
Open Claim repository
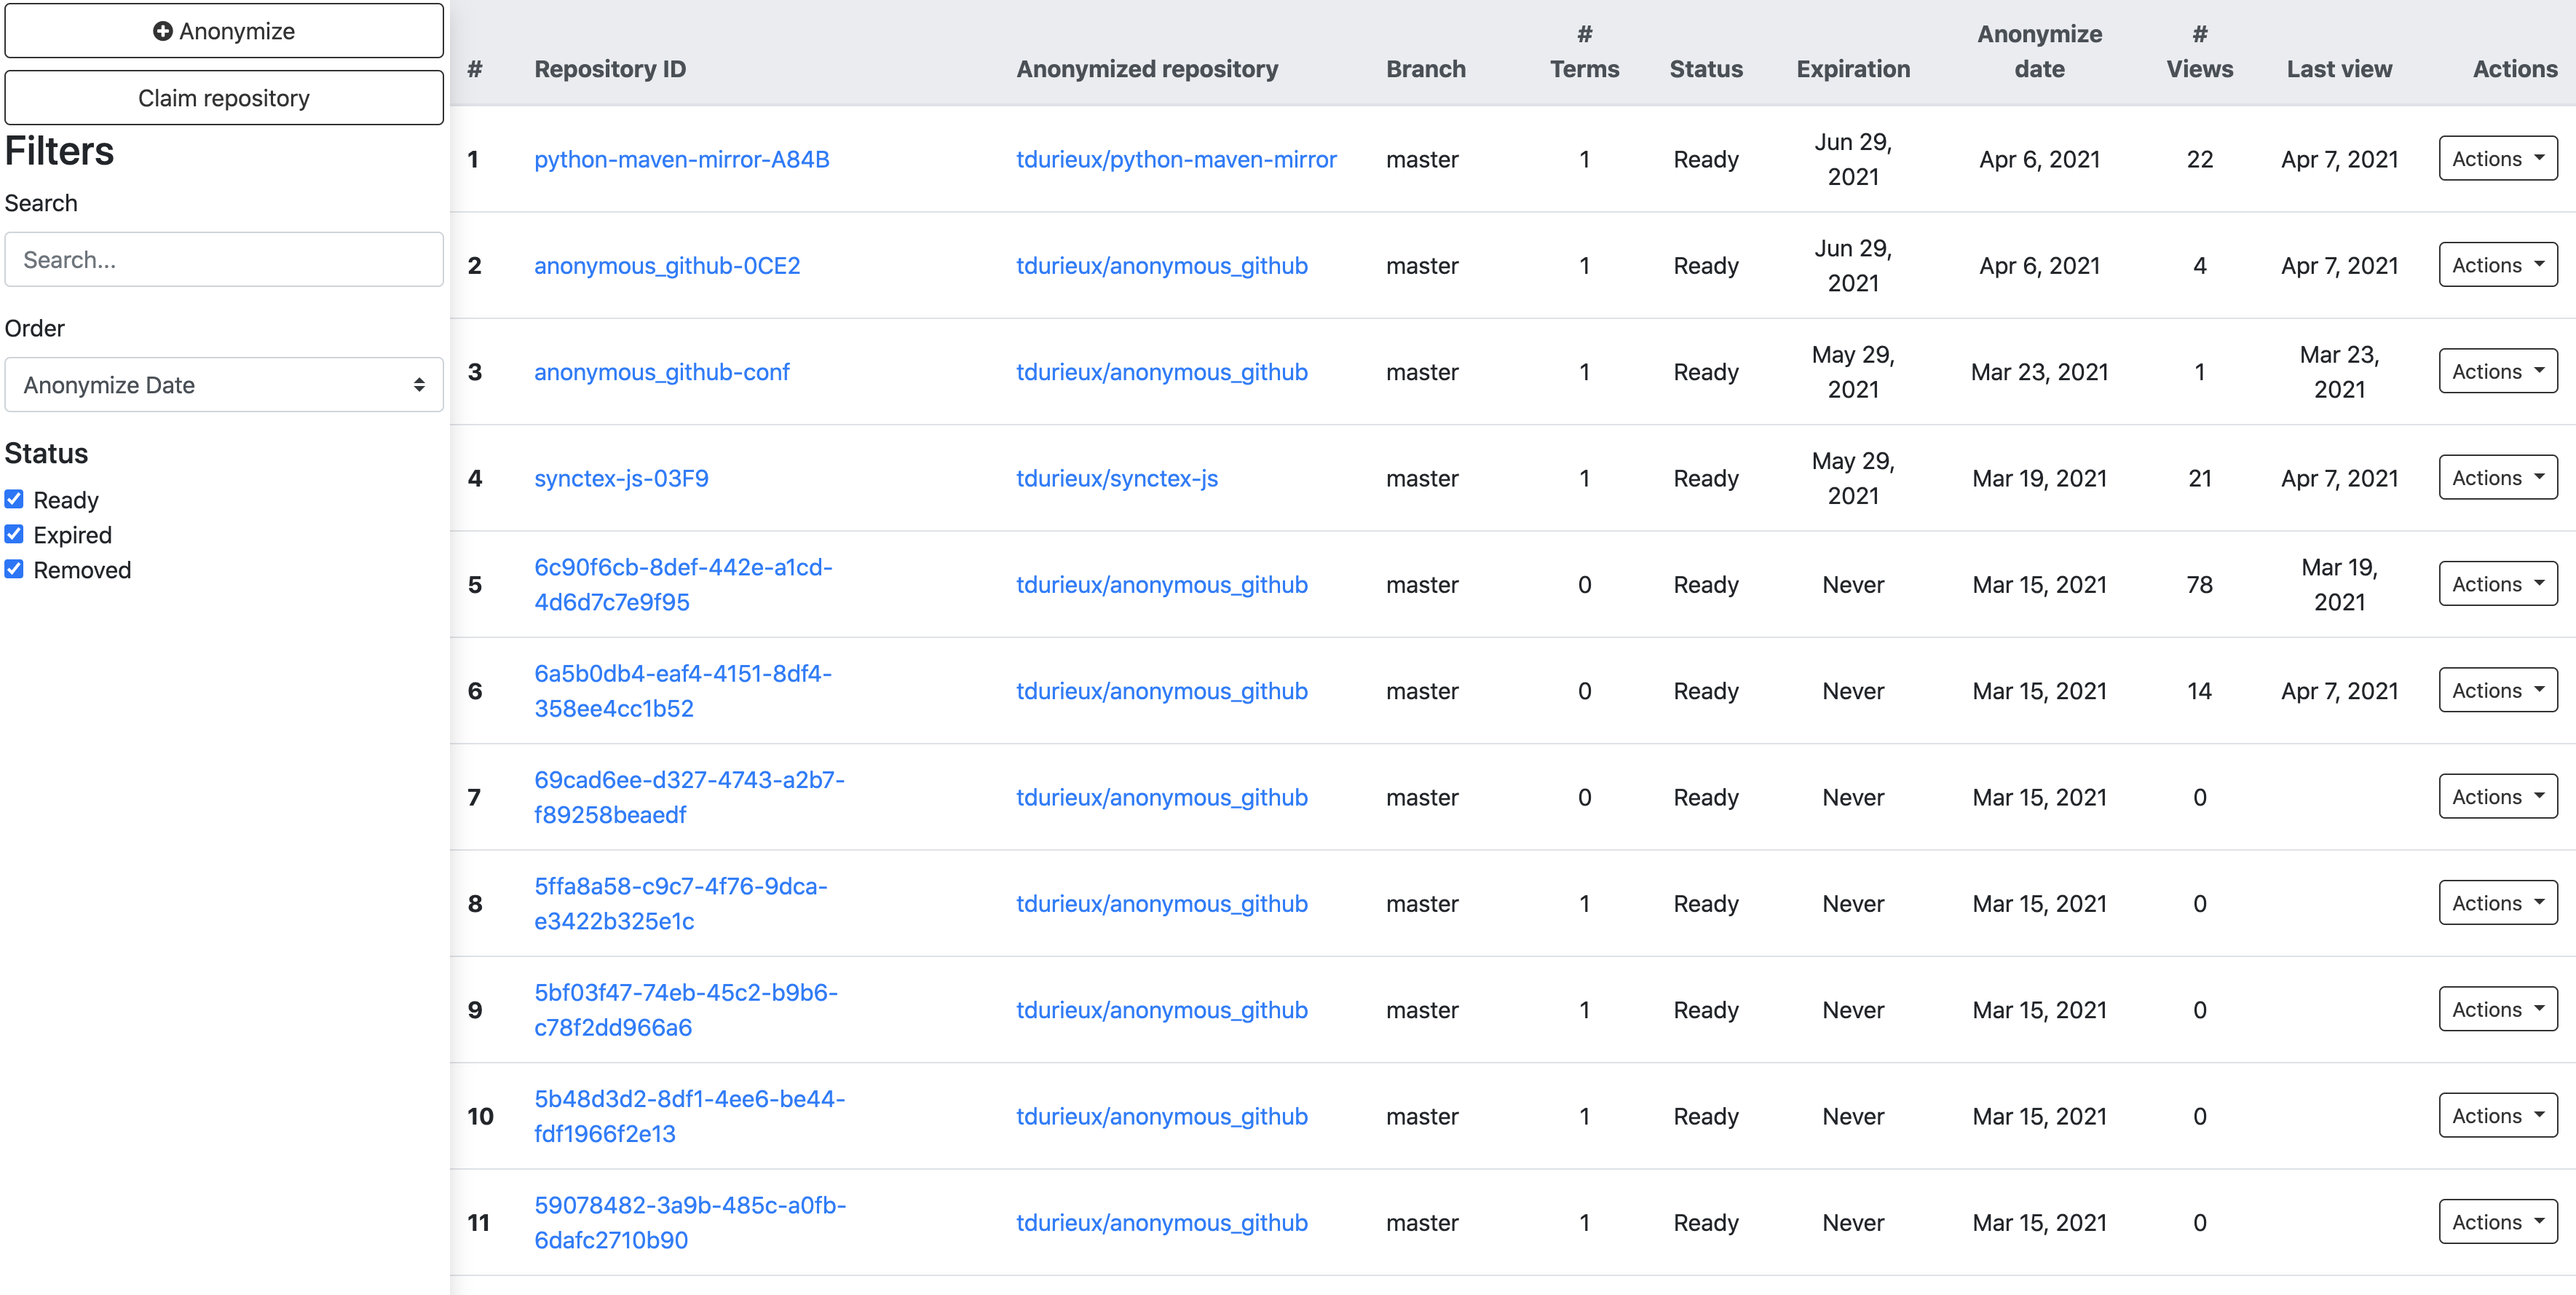point(224,98)
